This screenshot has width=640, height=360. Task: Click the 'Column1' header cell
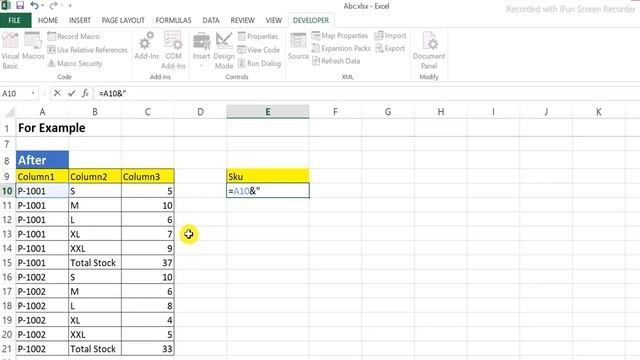click(42, 176)
